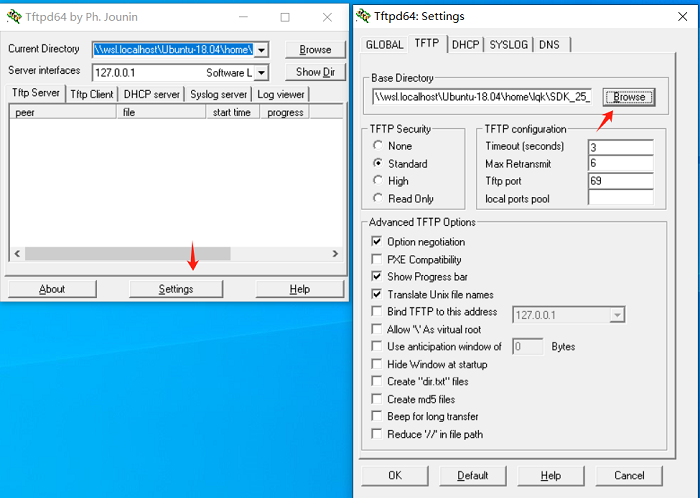The height and width of the screenshot is (498, 700).
Task: Click the progress column header
Action: pos(285,112)
